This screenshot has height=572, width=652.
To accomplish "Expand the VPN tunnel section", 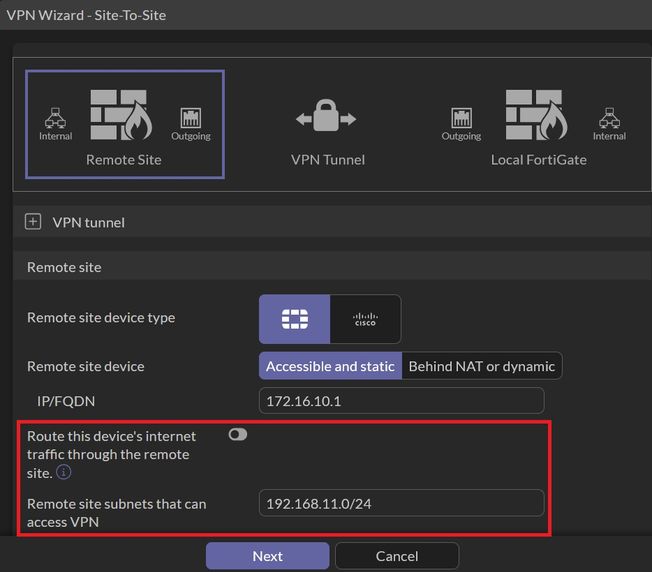I will 33,222.
